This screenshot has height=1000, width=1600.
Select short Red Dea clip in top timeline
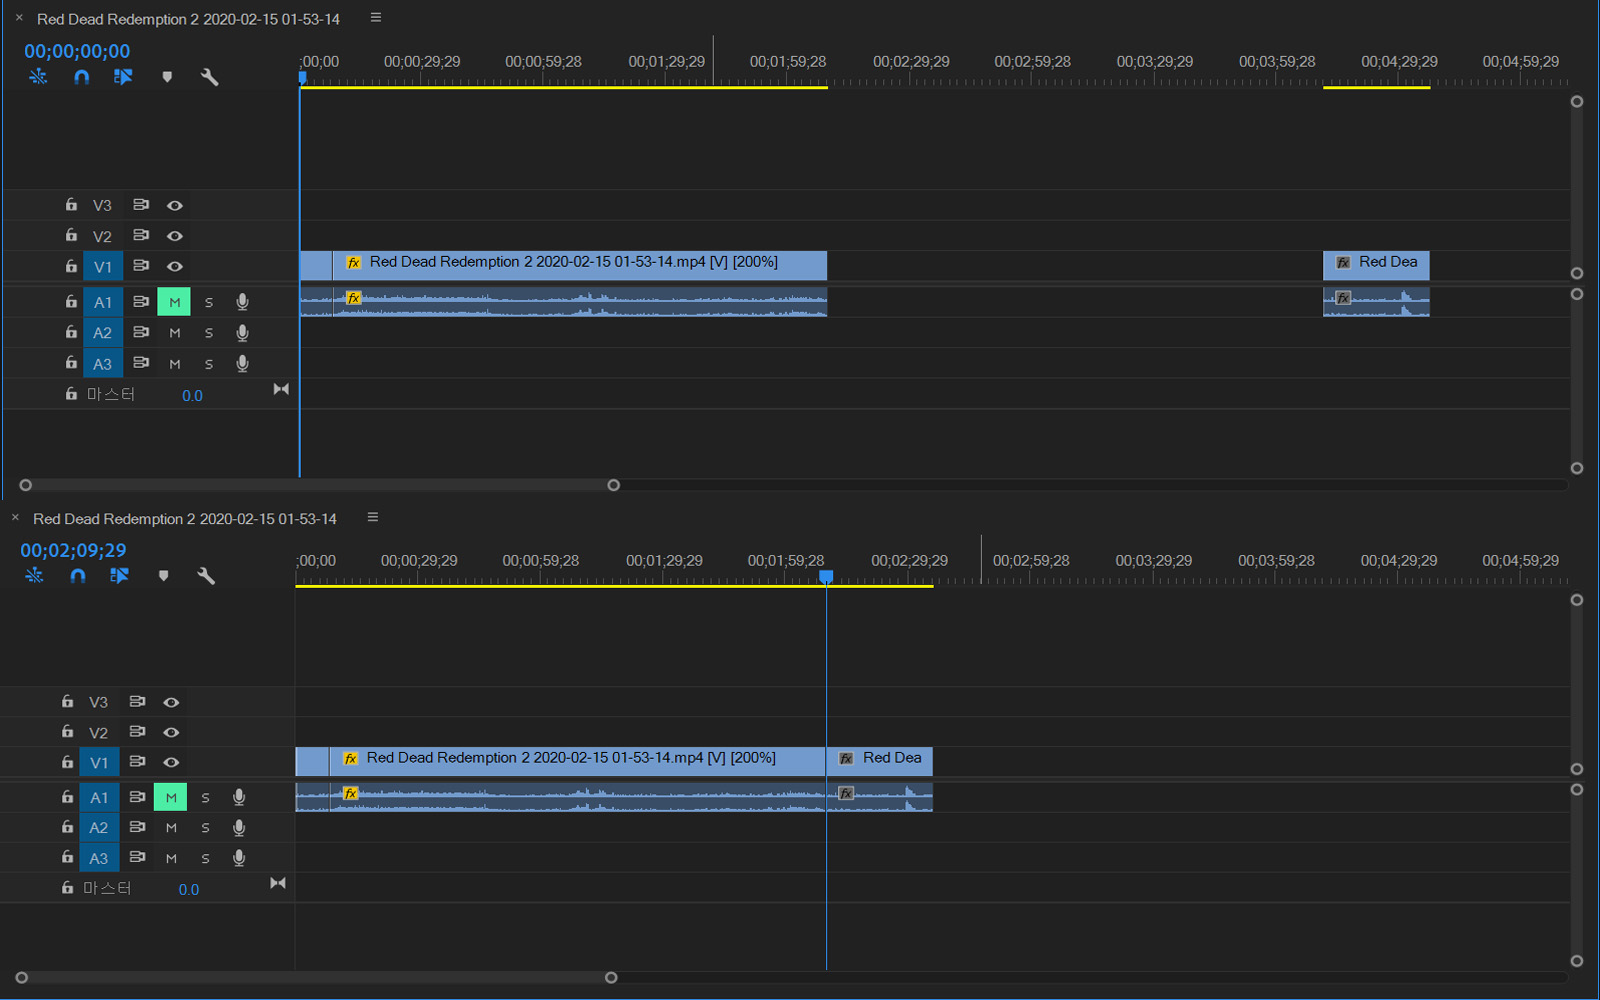coord(1376,266)
